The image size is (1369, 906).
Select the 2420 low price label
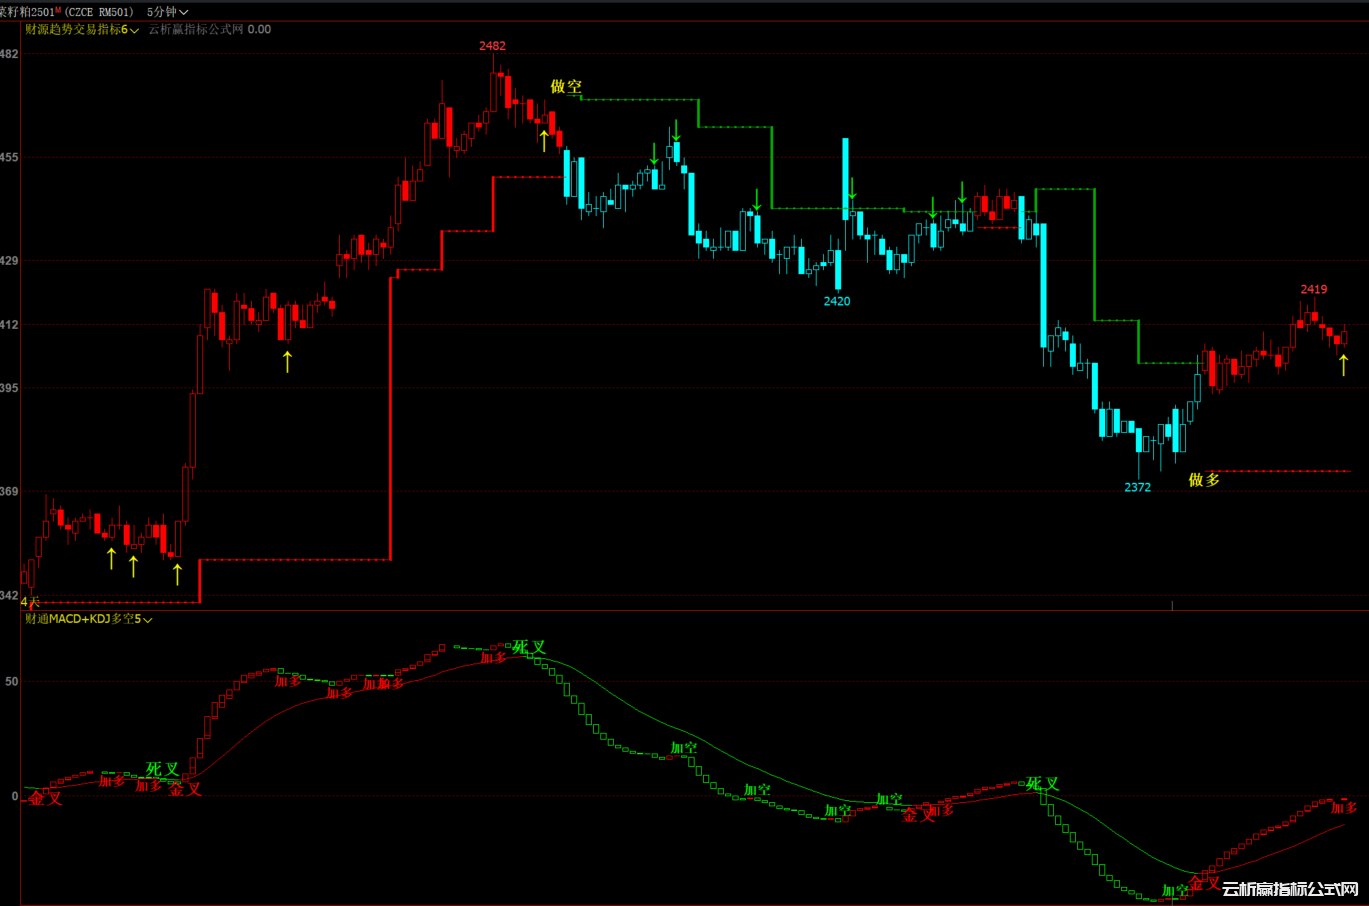pos(837,301)
